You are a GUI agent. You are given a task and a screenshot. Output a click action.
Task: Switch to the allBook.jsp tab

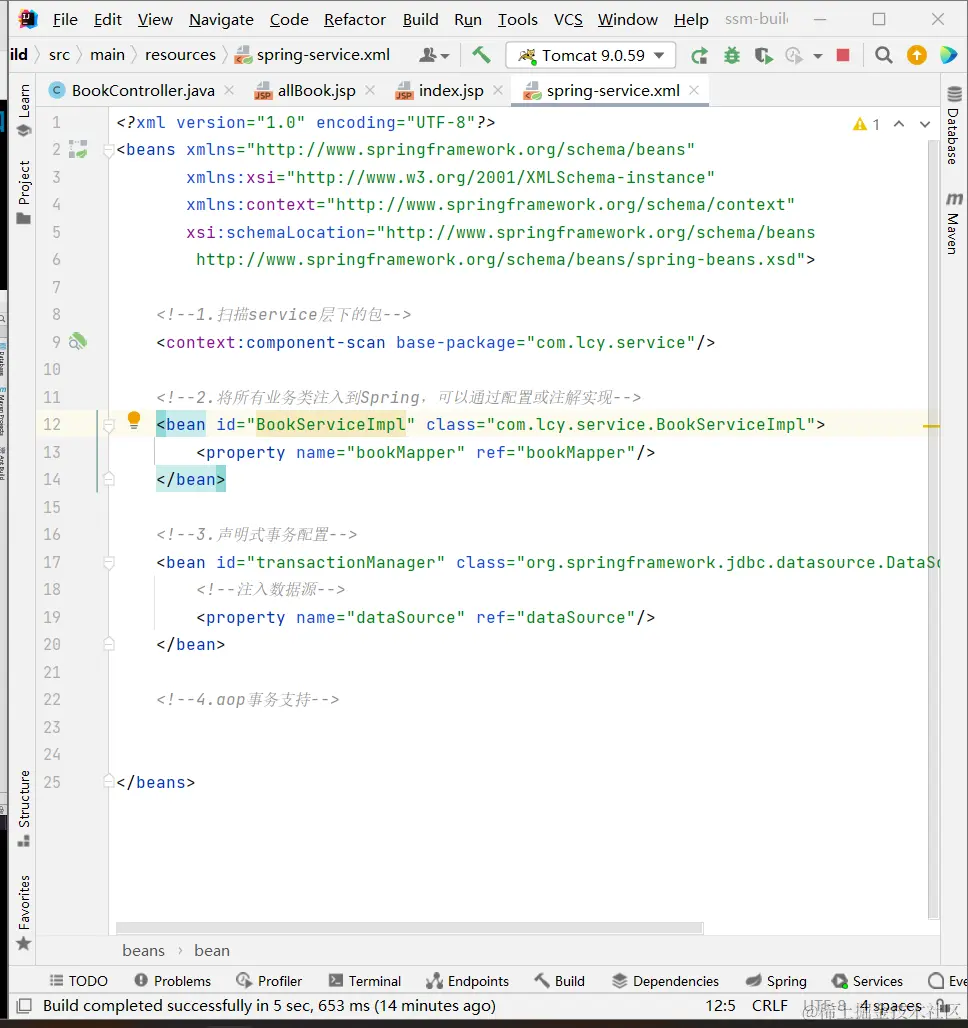click(x=315, y=90)
